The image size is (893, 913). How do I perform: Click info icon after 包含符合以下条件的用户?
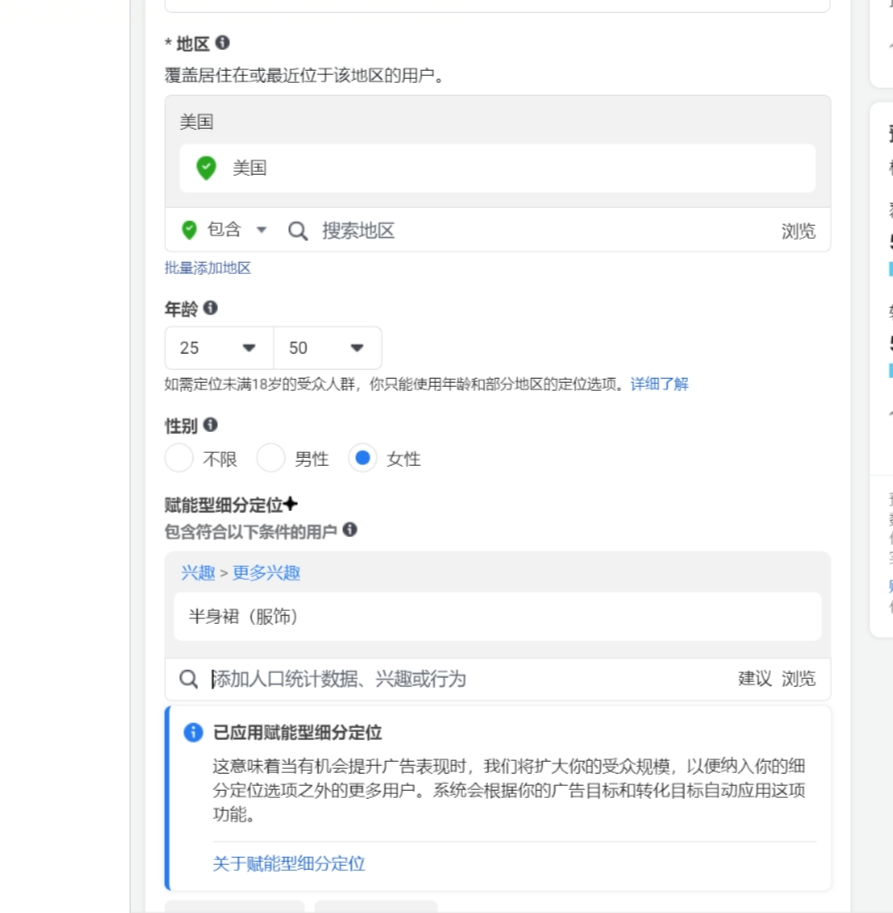point(350,530)
